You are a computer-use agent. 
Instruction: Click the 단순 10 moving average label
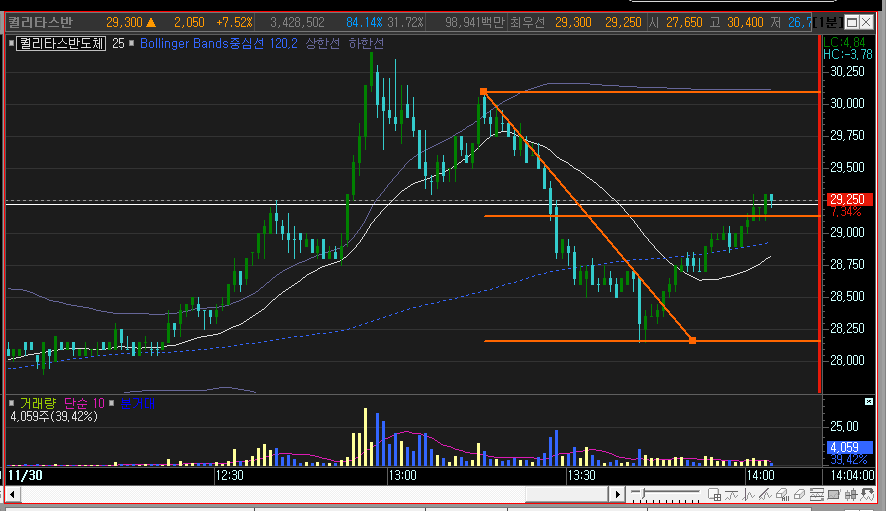point(84,403)
